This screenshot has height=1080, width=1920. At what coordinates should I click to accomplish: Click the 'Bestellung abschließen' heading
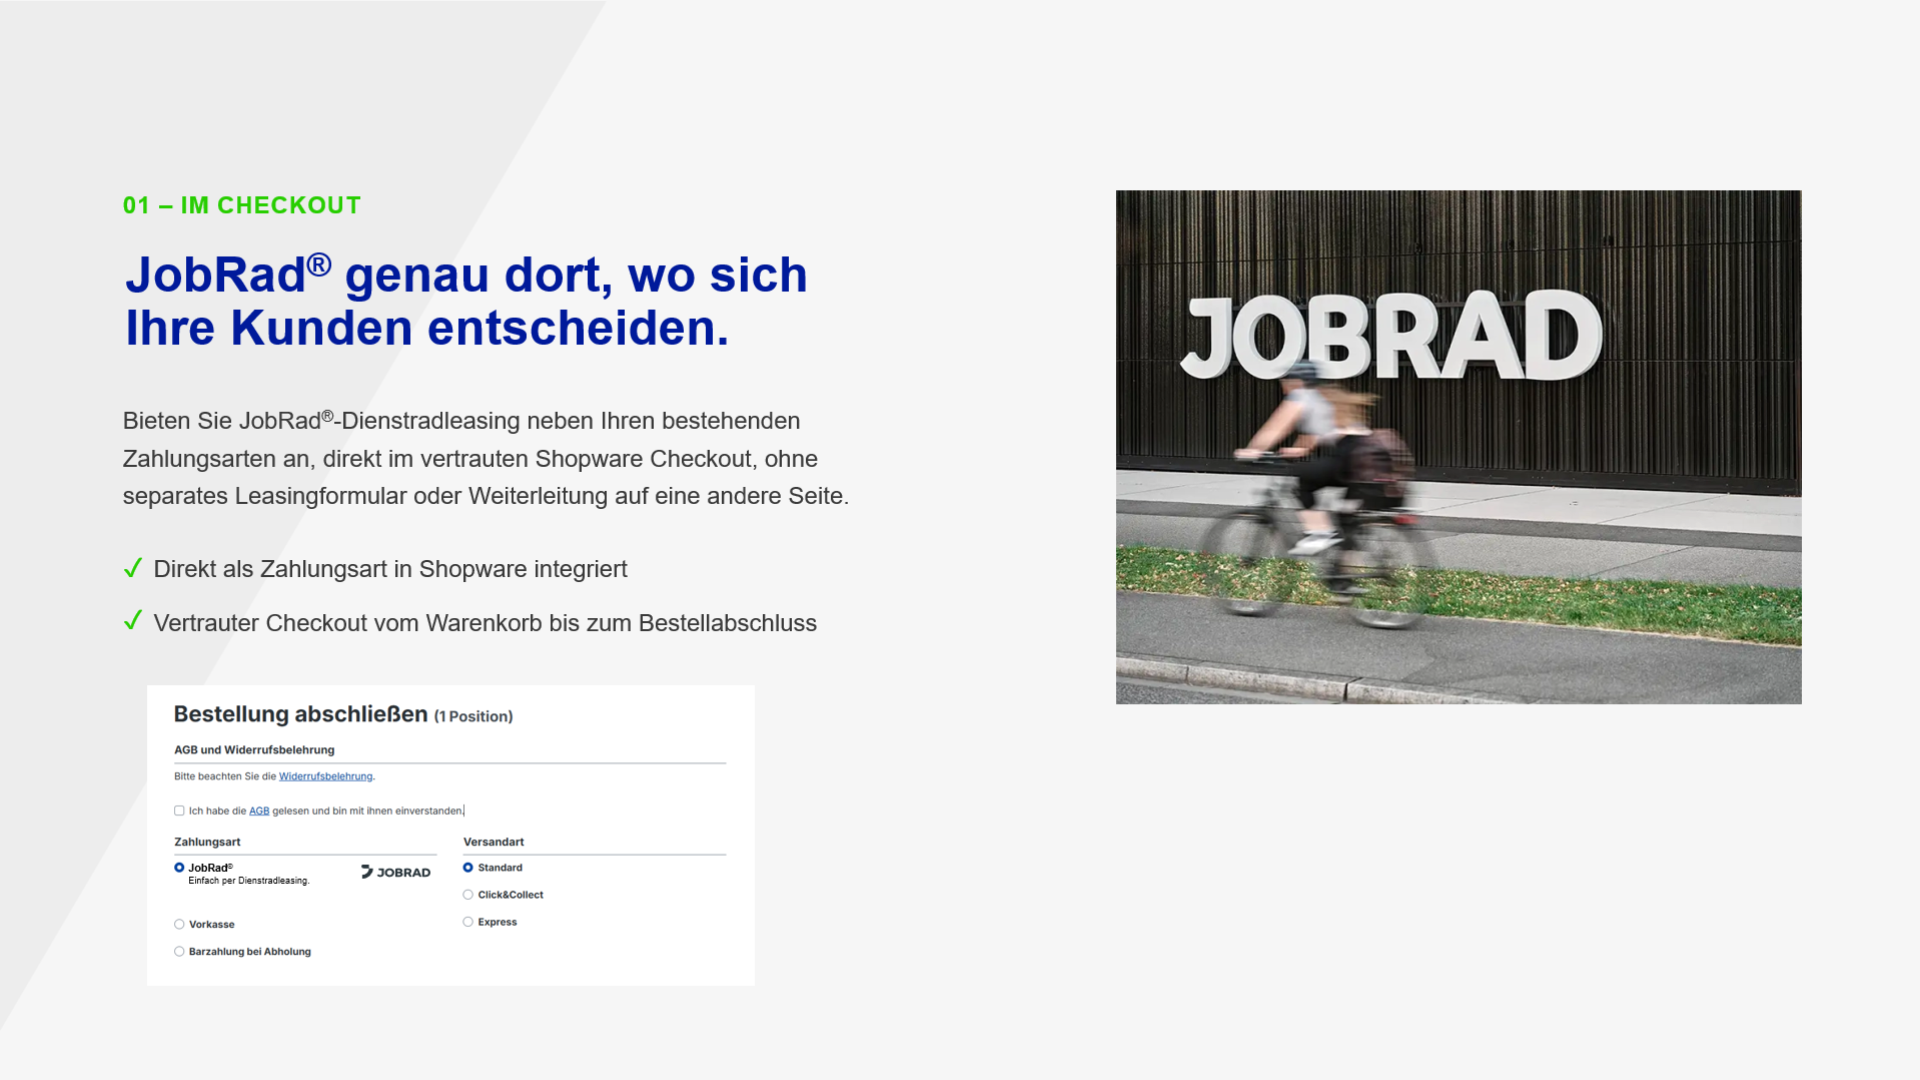click(300, 714)
